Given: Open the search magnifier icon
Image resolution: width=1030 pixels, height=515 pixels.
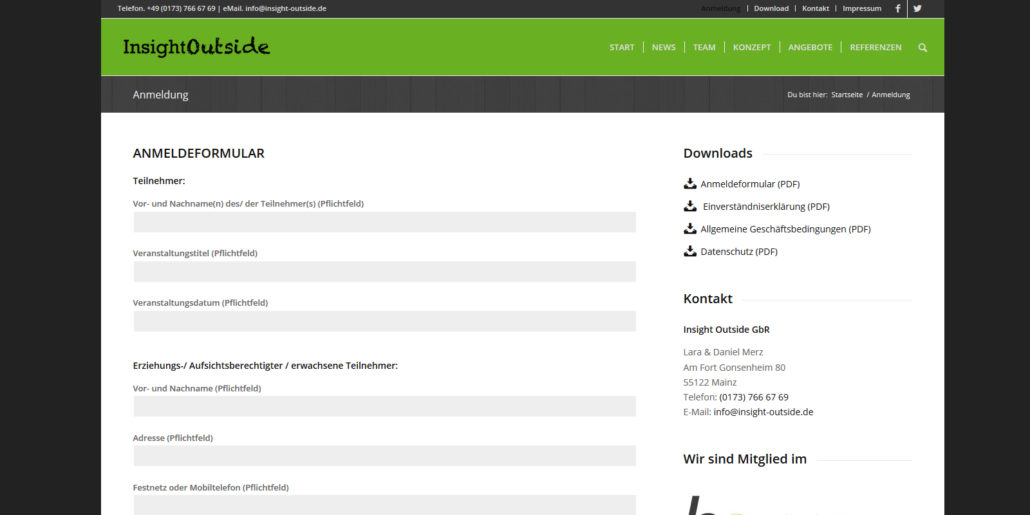Looking at the screenshot, I should click(922, 47).
